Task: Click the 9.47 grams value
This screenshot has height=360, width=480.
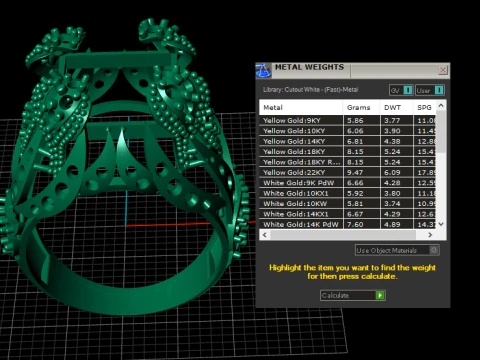Action: pos(355,173)
